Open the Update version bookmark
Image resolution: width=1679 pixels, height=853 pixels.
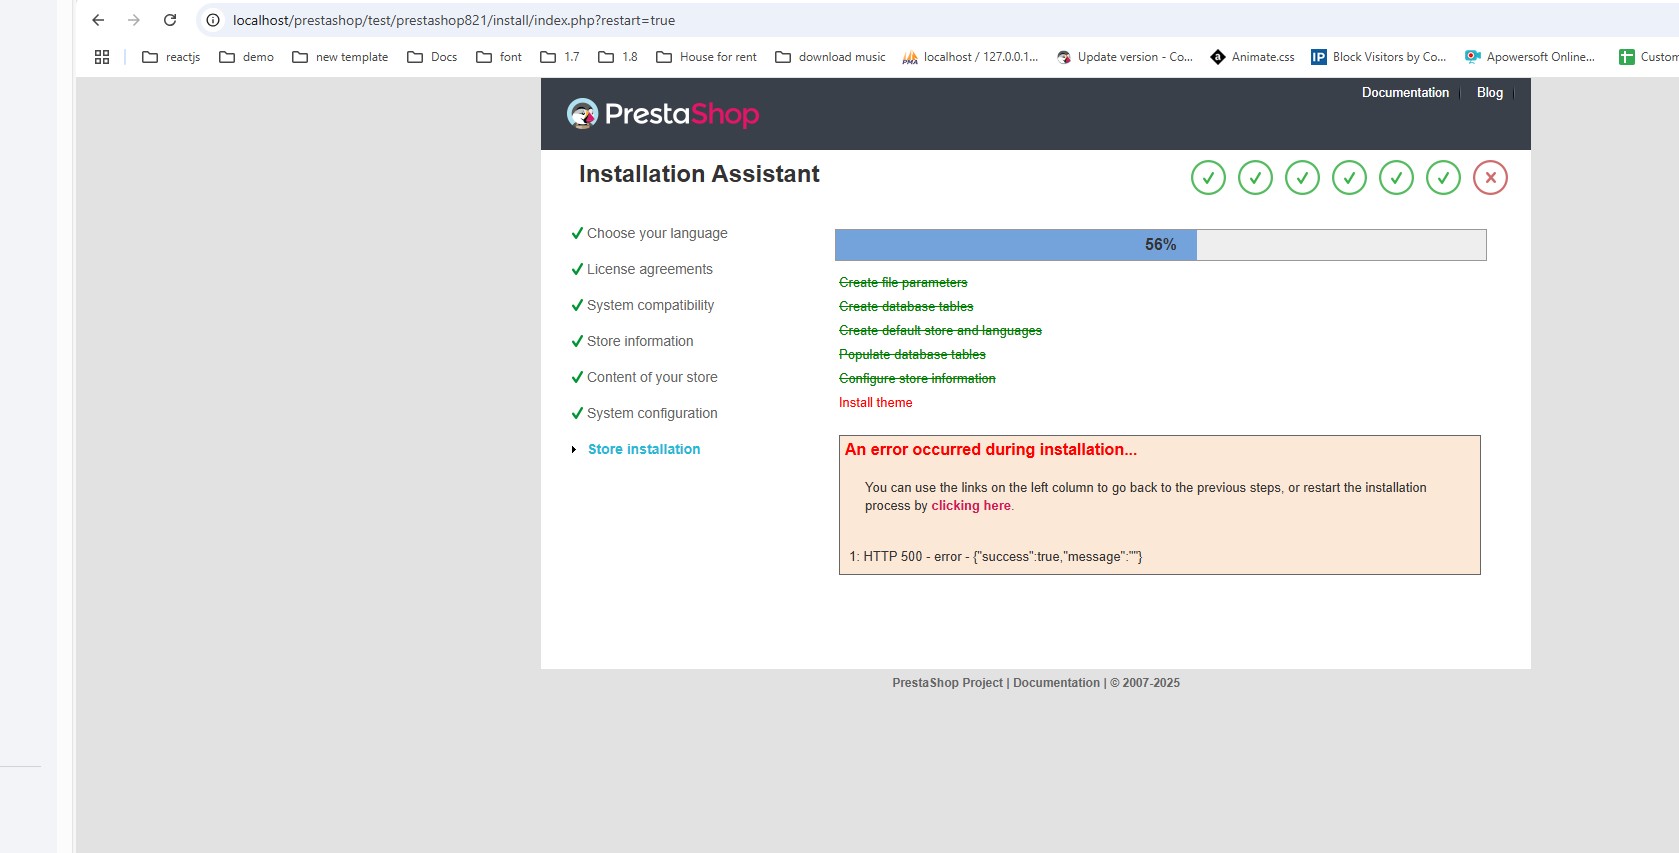coord(1125,57)
